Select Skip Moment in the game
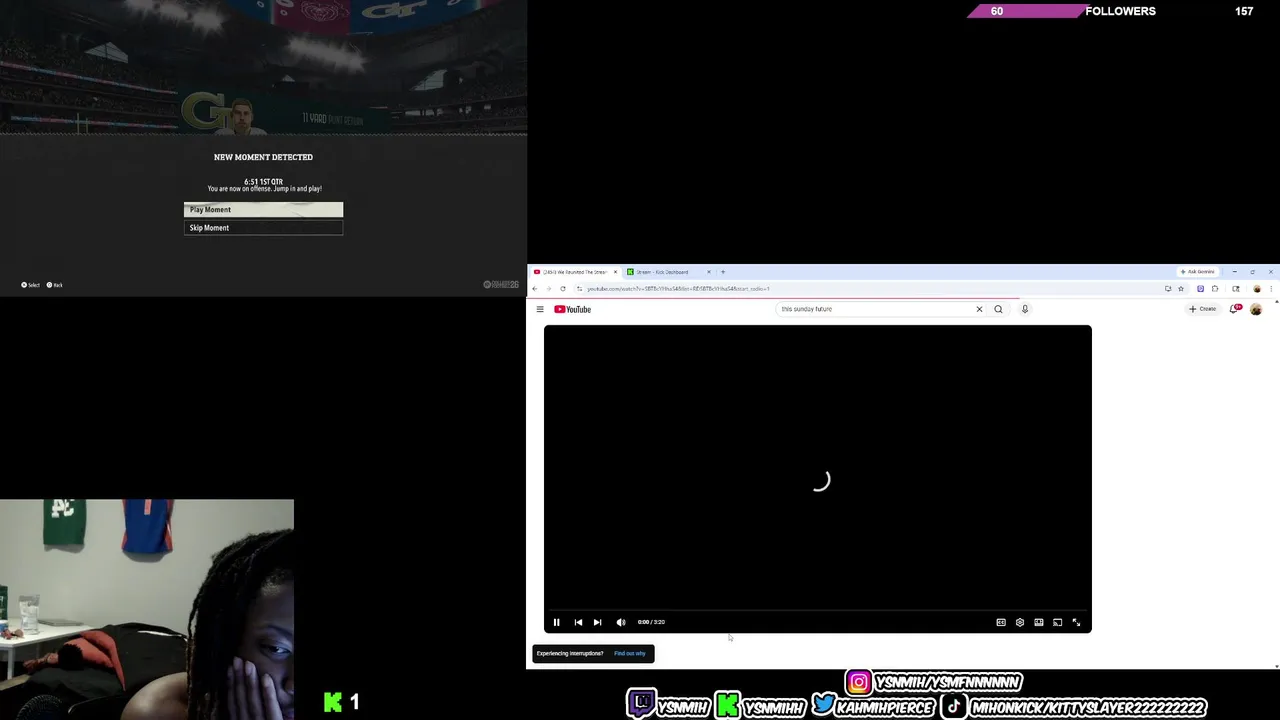The width and height of the screenshot is (1280, 720). [263, 228]
